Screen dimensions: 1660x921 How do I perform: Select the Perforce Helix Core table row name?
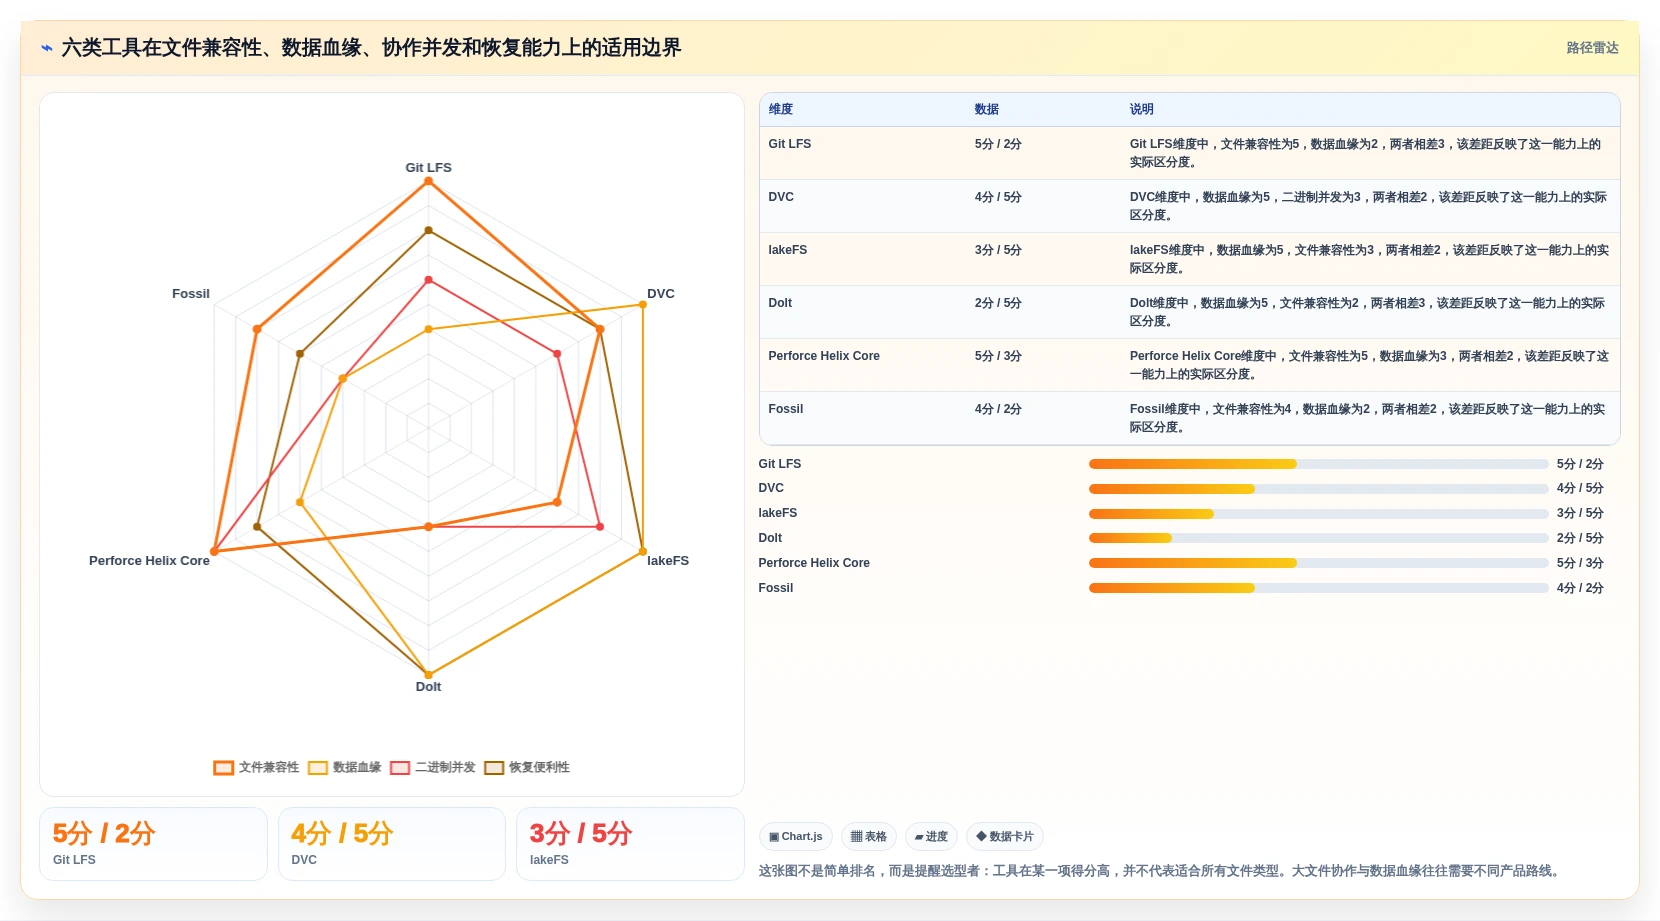coord(824,356)
